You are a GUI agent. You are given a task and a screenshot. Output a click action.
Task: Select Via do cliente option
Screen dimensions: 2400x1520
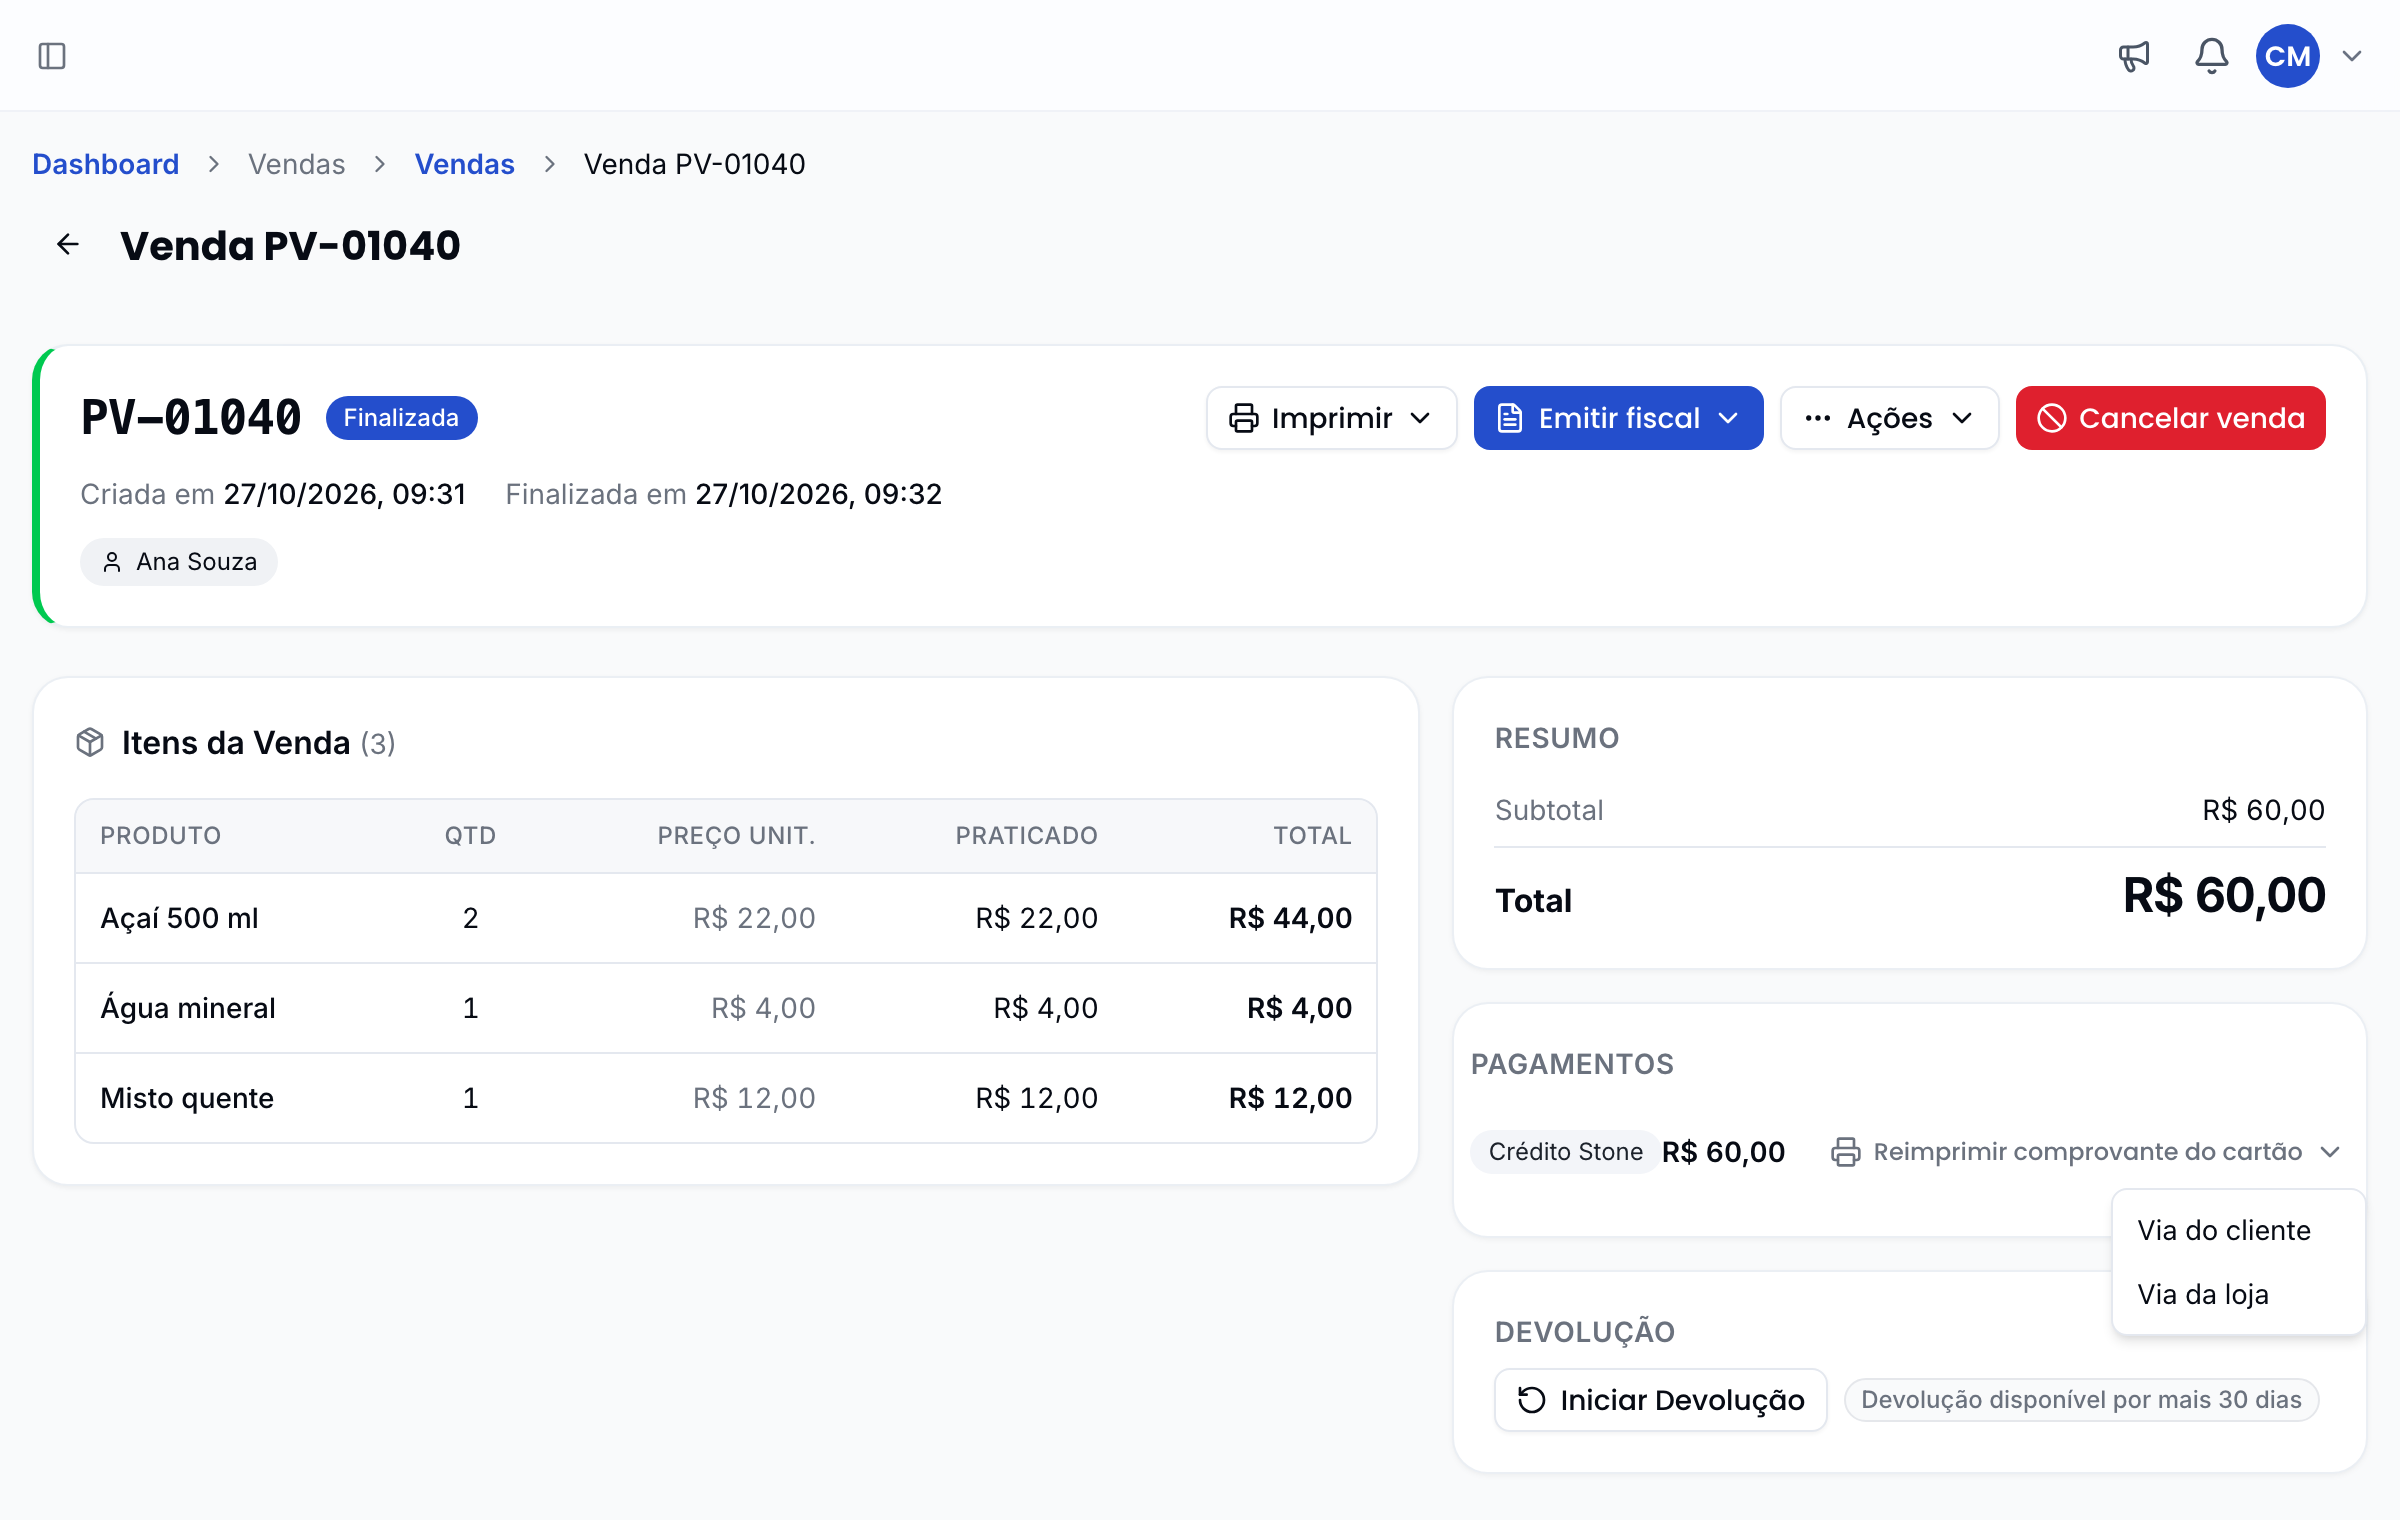click(x=2238, y=1230)
